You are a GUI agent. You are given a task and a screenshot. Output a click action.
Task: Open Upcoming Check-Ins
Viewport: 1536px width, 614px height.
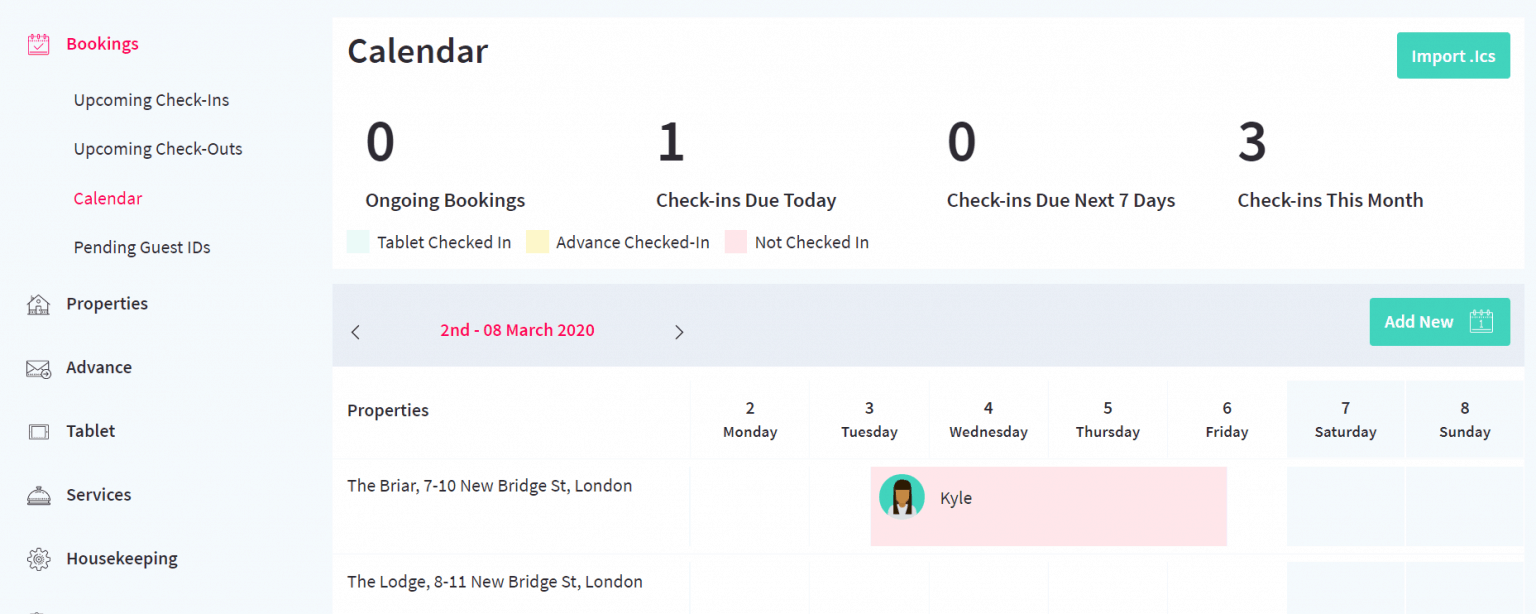click(151, 99)
